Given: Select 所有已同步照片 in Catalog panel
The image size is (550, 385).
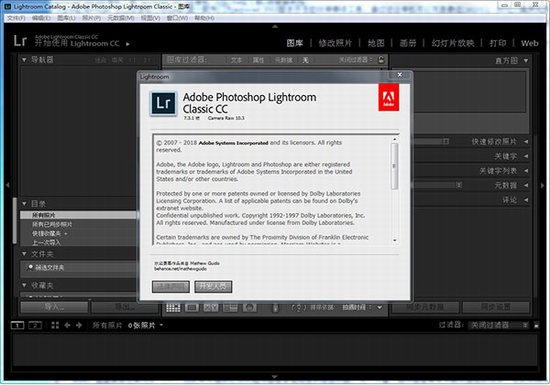Looking at the screenshot, I should [x=52, y=224].
